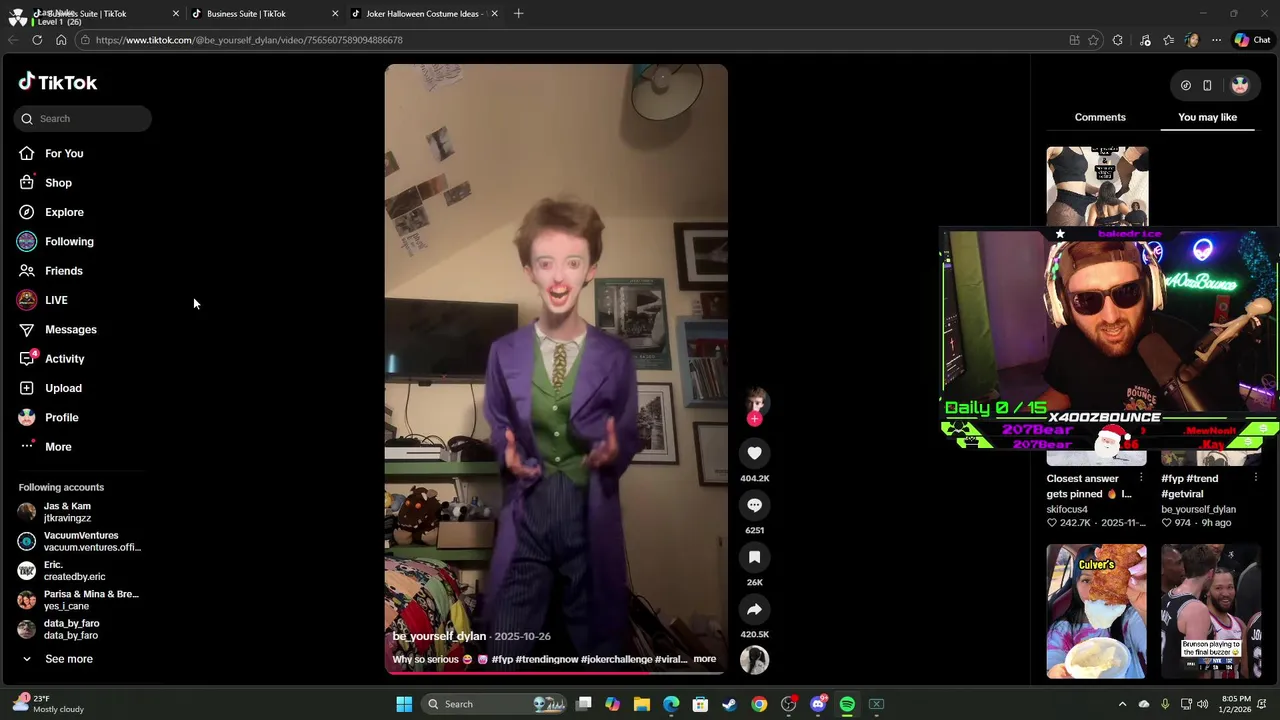Screen dimensions: 1280x720
Task: Open the weather widget showing 23°F
Action: 48,704
